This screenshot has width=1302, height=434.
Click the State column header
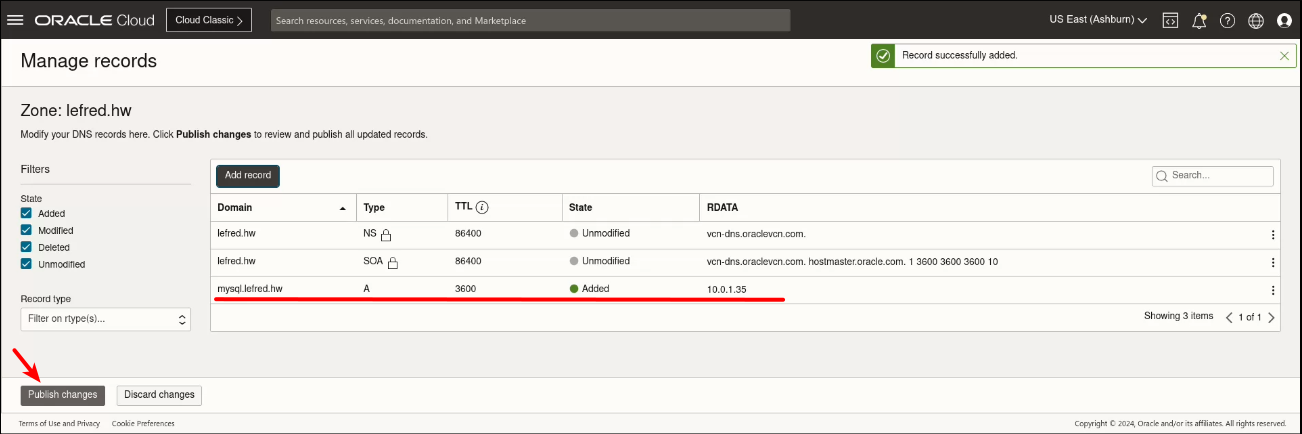coord(580,208)
